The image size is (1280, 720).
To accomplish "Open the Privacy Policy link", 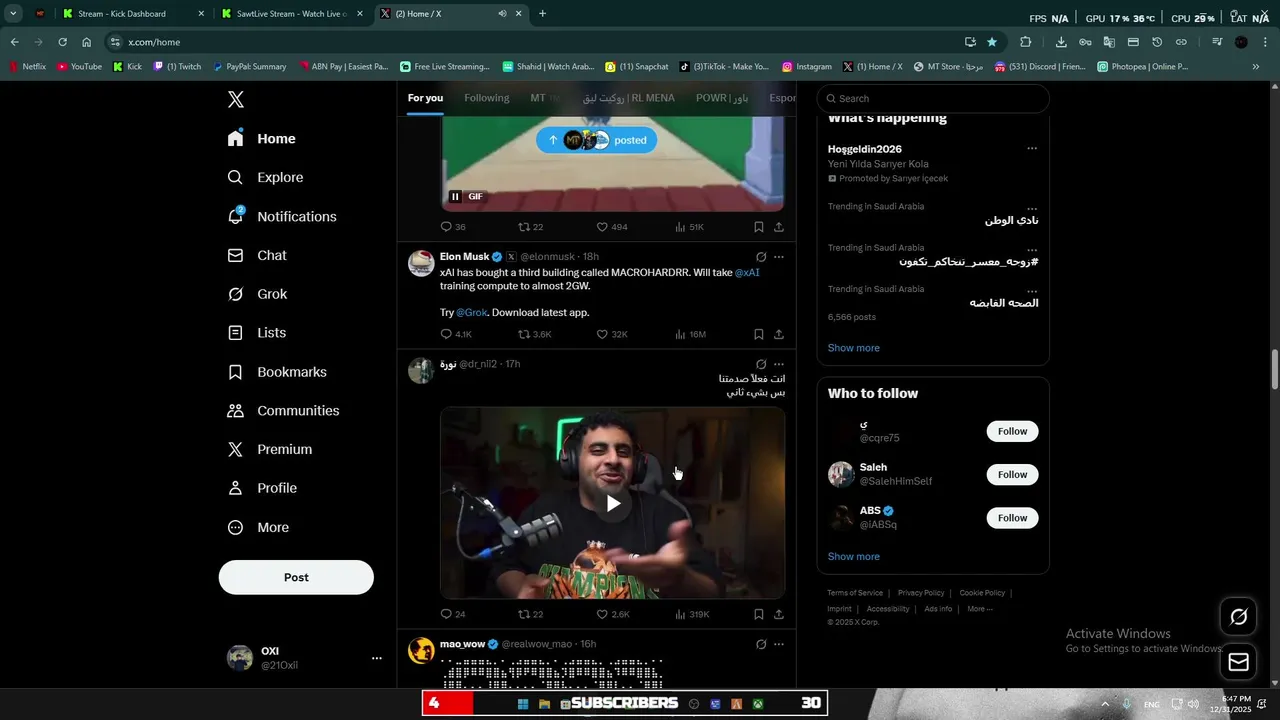I will (x=921, y=593).
